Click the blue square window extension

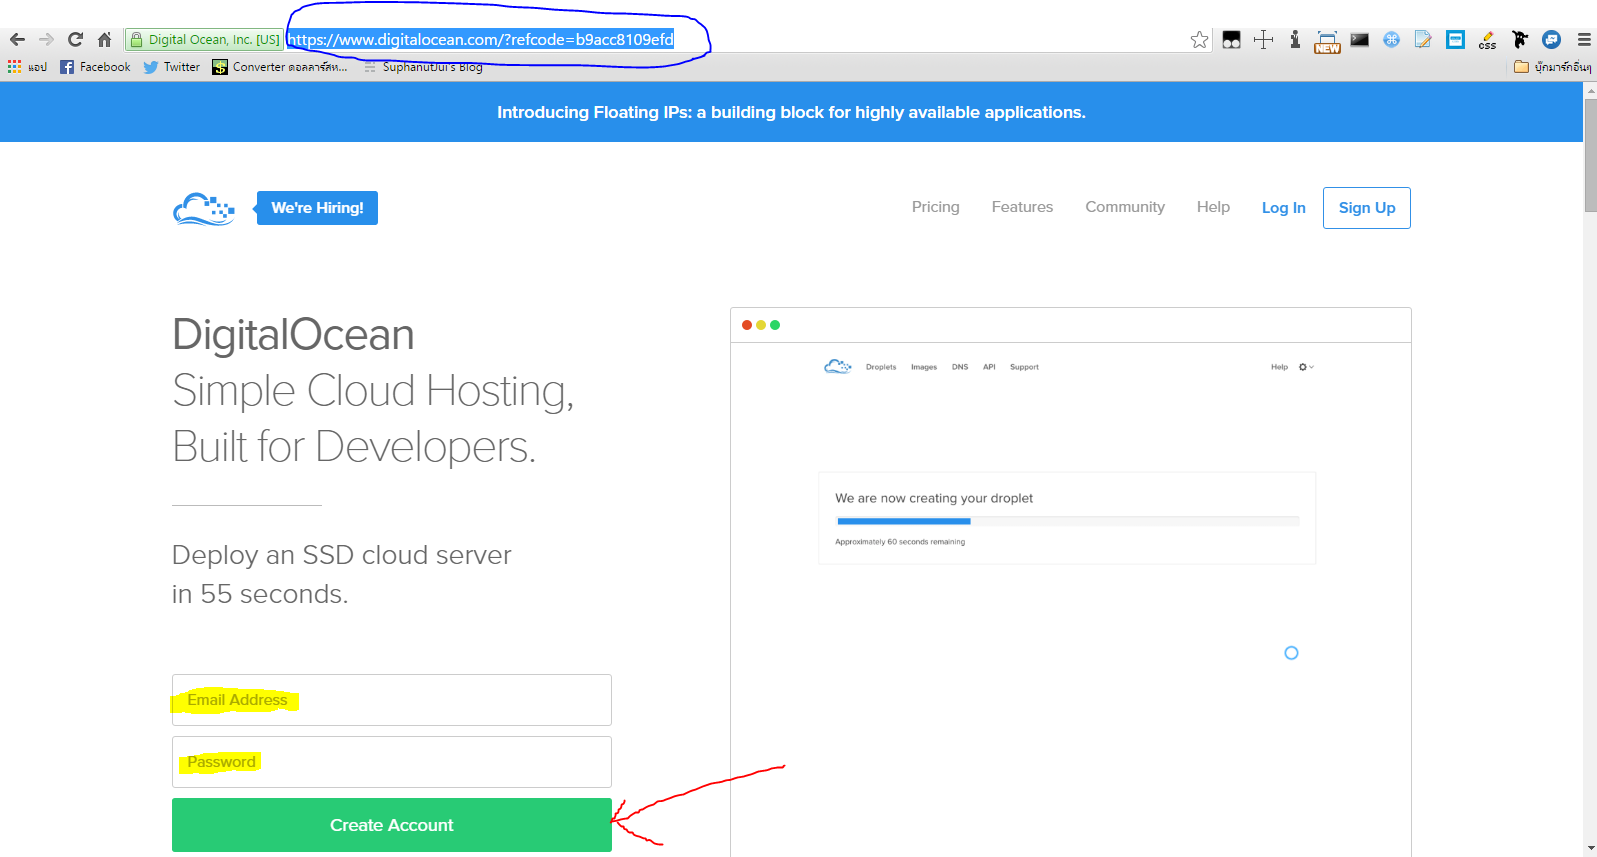pyautogui.click(x=1455, y=40)
